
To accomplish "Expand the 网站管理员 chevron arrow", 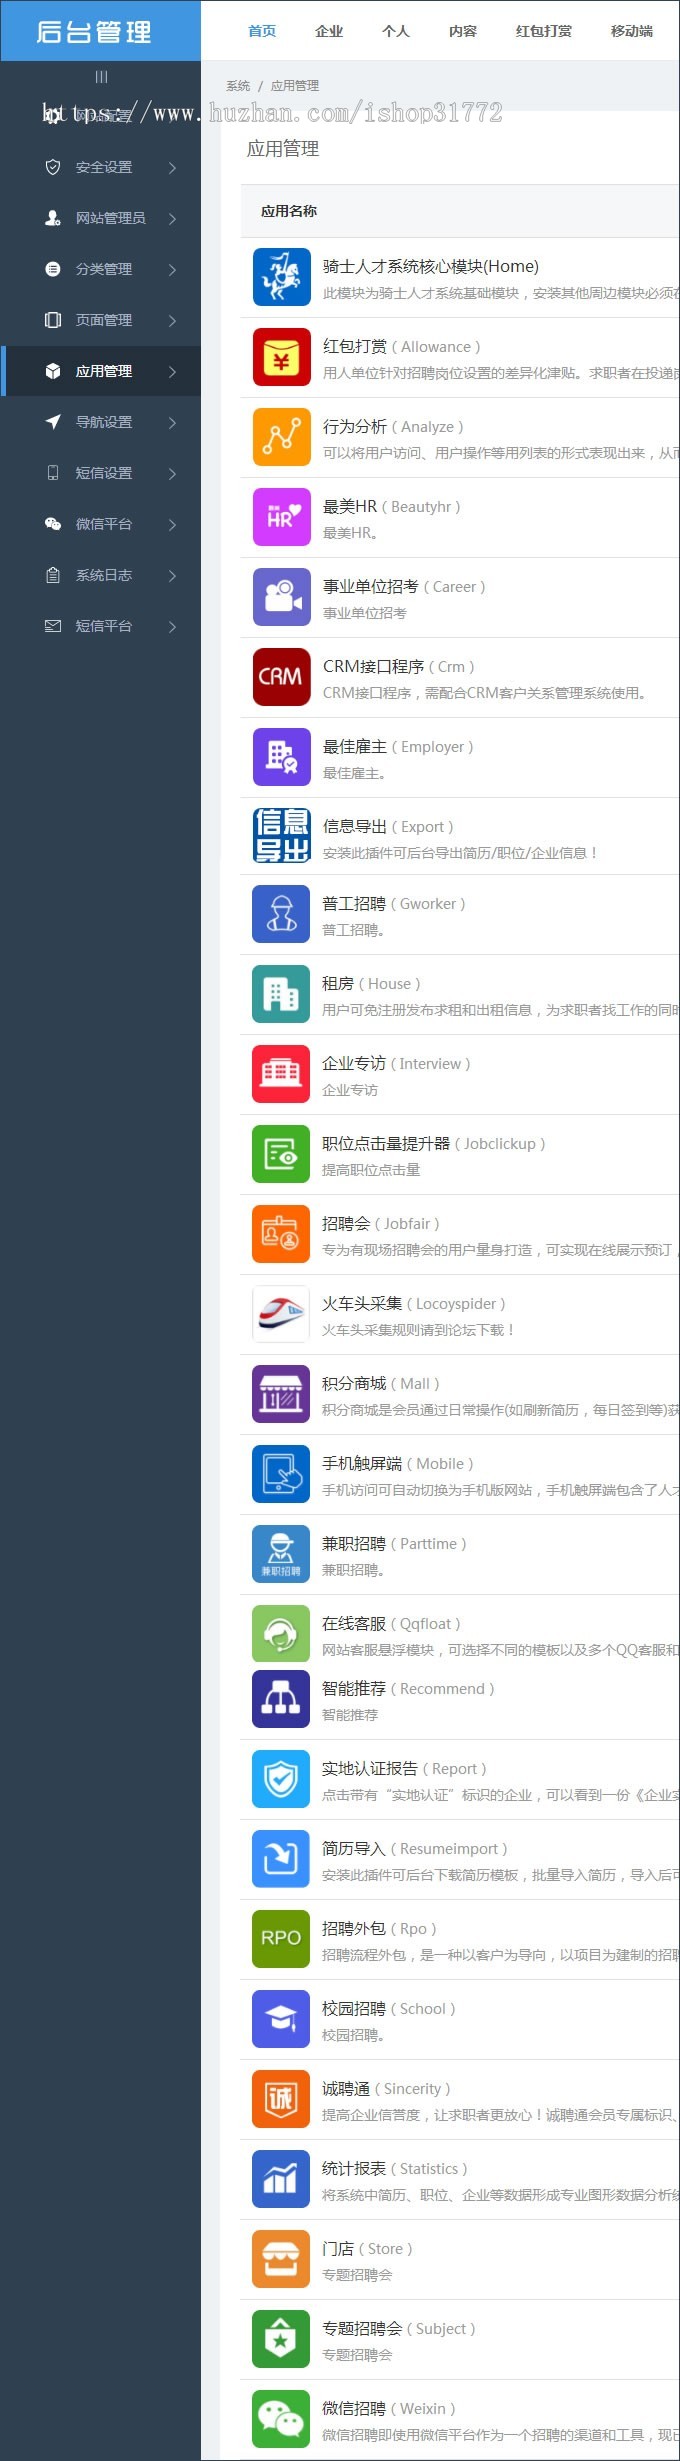I will [x=172, y=219].
